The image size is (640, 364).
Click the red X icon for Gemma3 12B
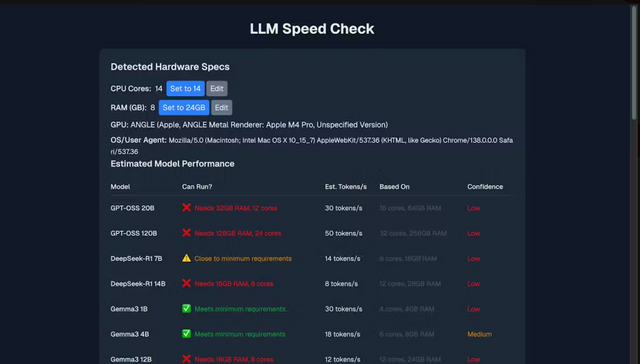(187, 359)
